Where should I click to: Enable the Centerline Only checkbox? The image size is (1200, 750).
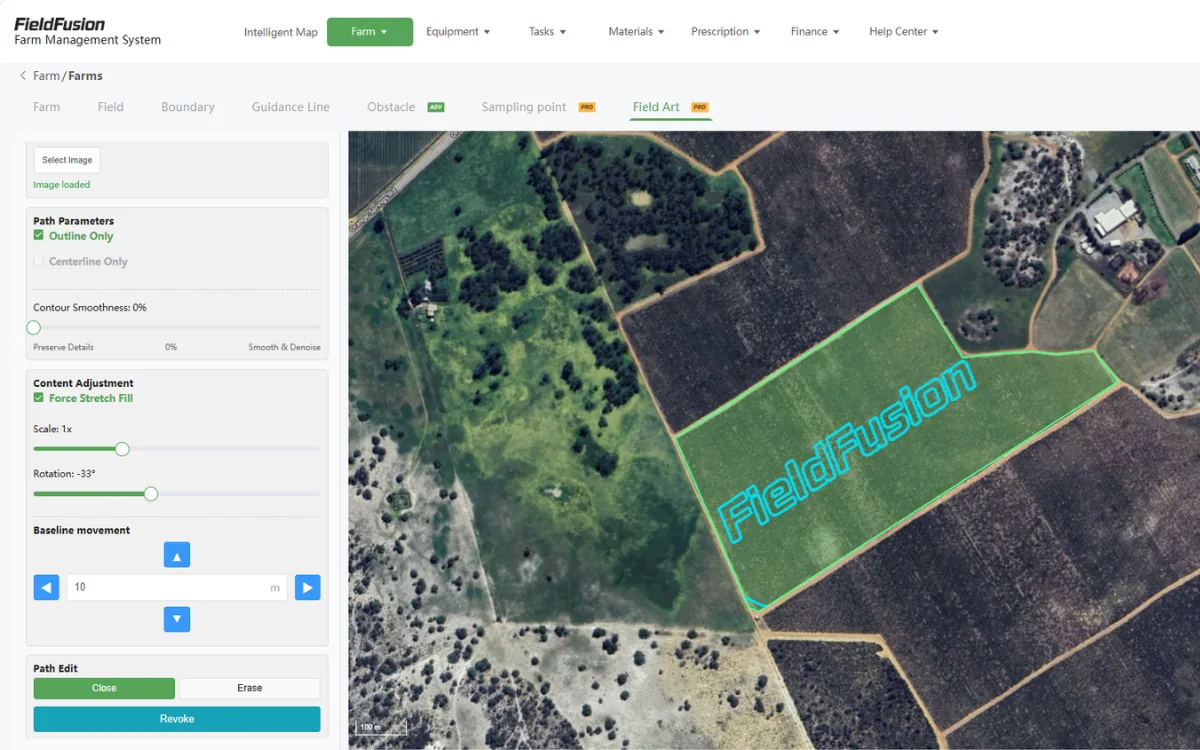pyautogui.click(x=39, y=261)
